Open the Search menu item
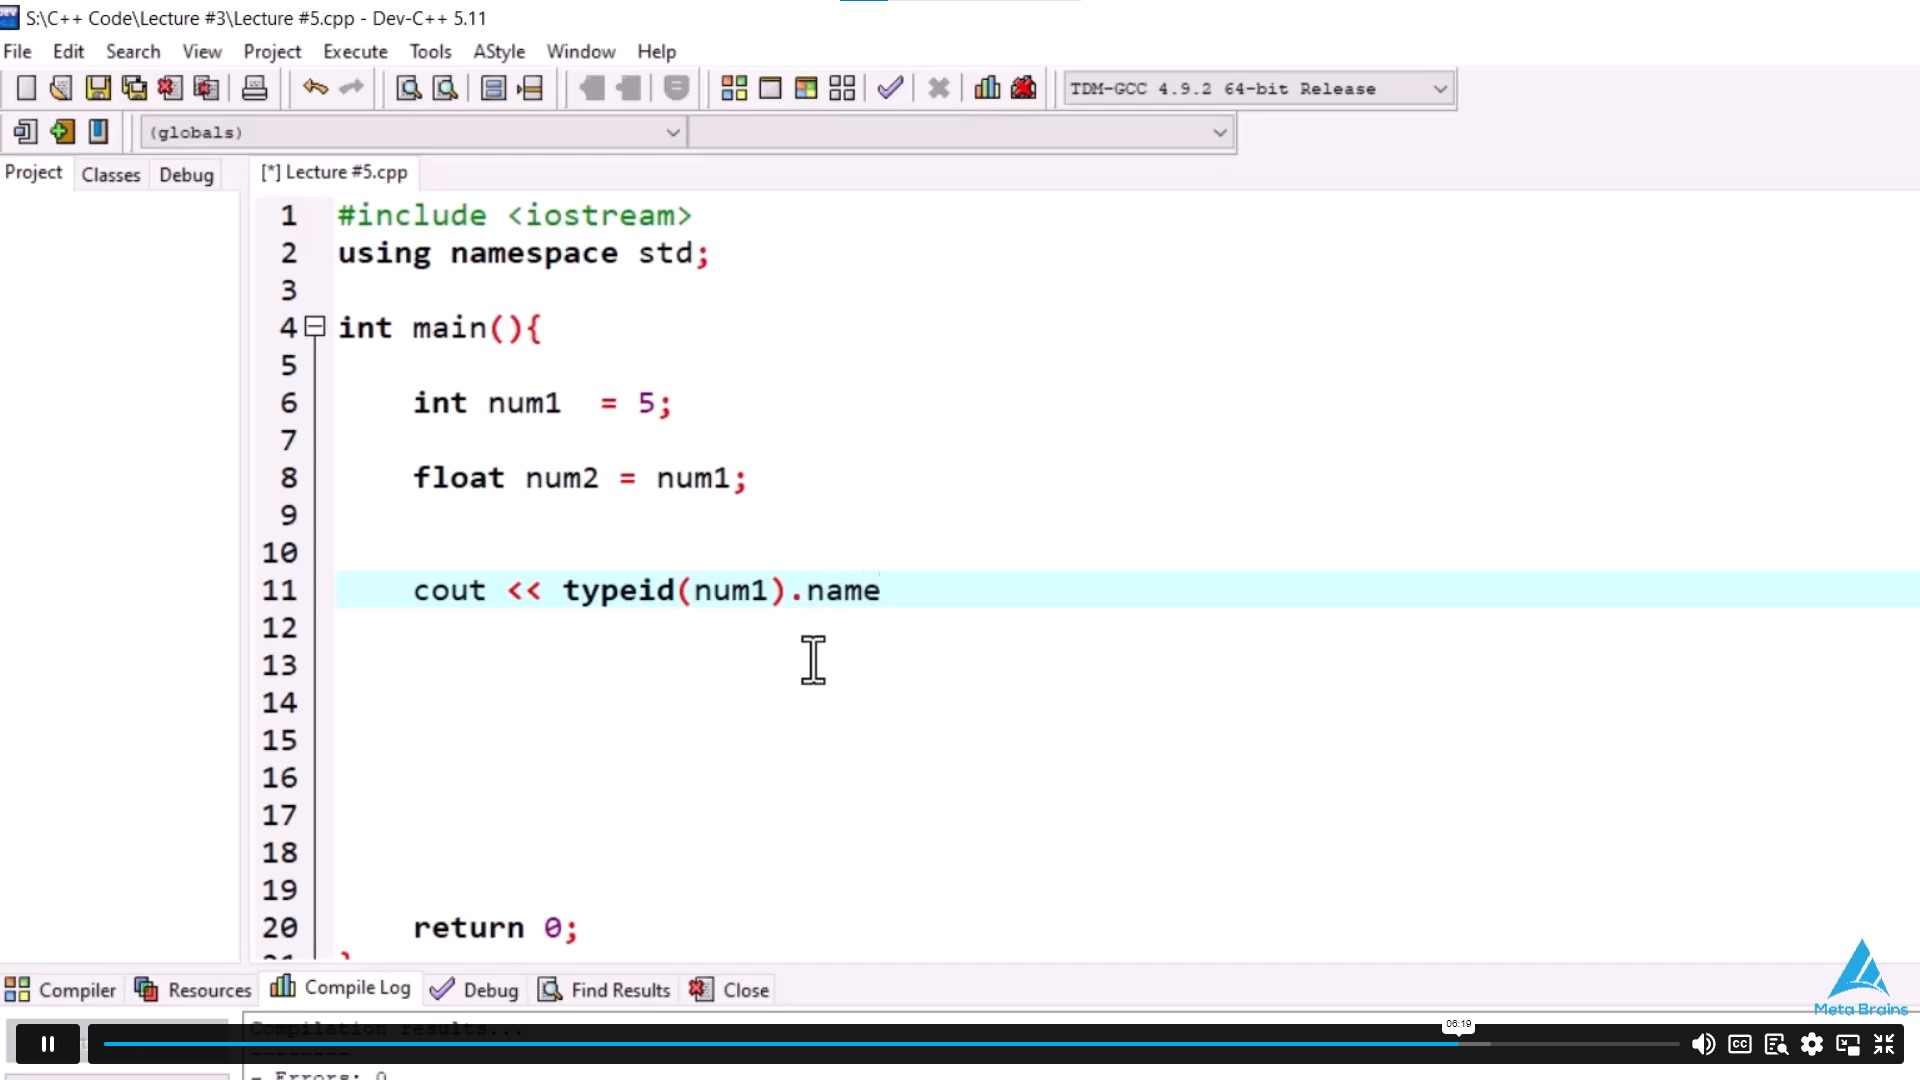This screenshot has width=1920, height=1080. tap(132, 51)
